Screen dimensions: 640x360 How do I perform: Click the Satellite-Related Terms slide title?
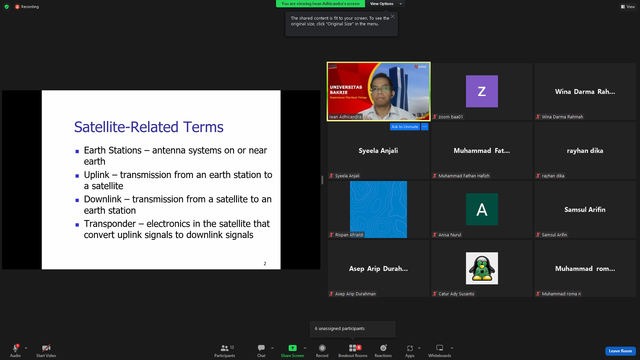(149, 127)
